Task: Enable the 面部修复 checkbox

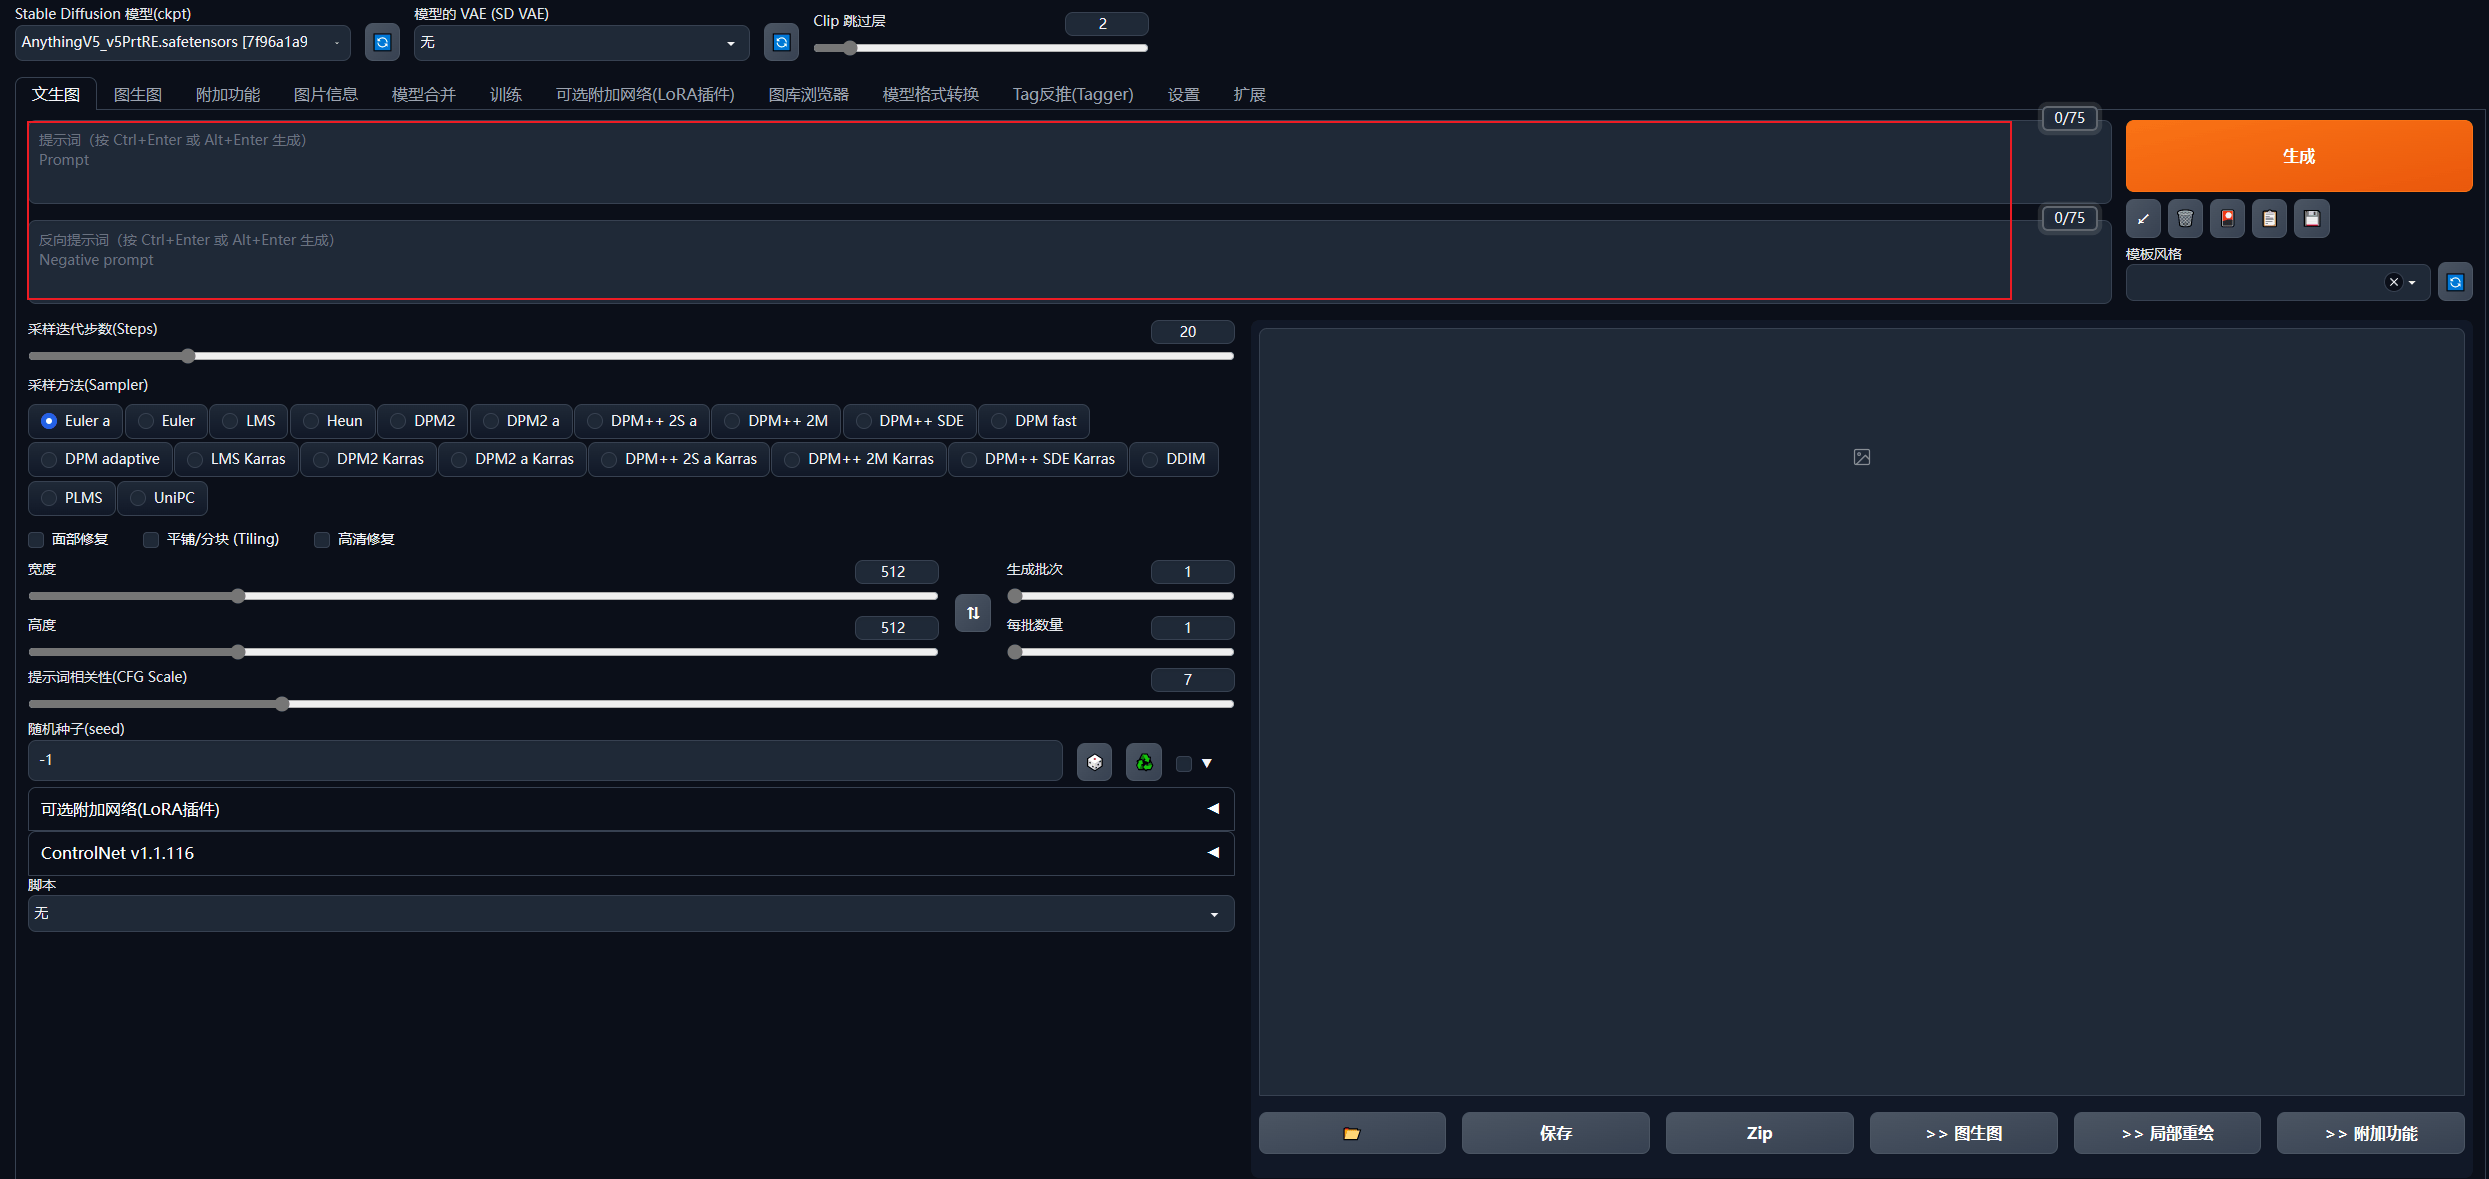Action: 36,540
